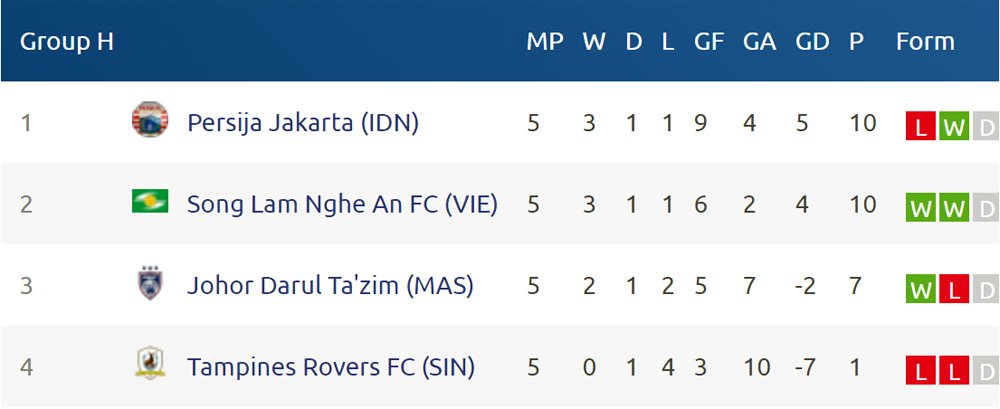Click the Group H header title
Screen dimensions: 1000x409
66,42
